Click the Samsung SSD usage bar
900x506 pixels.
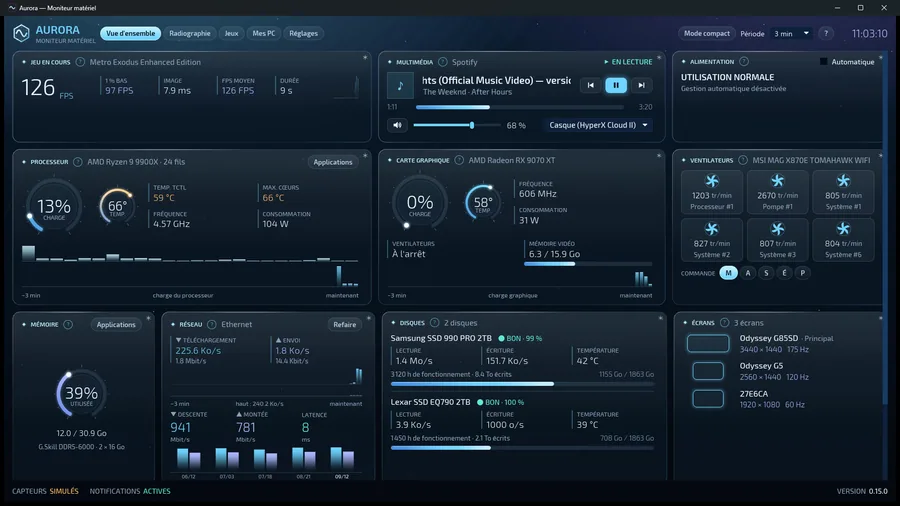(522, 384)
